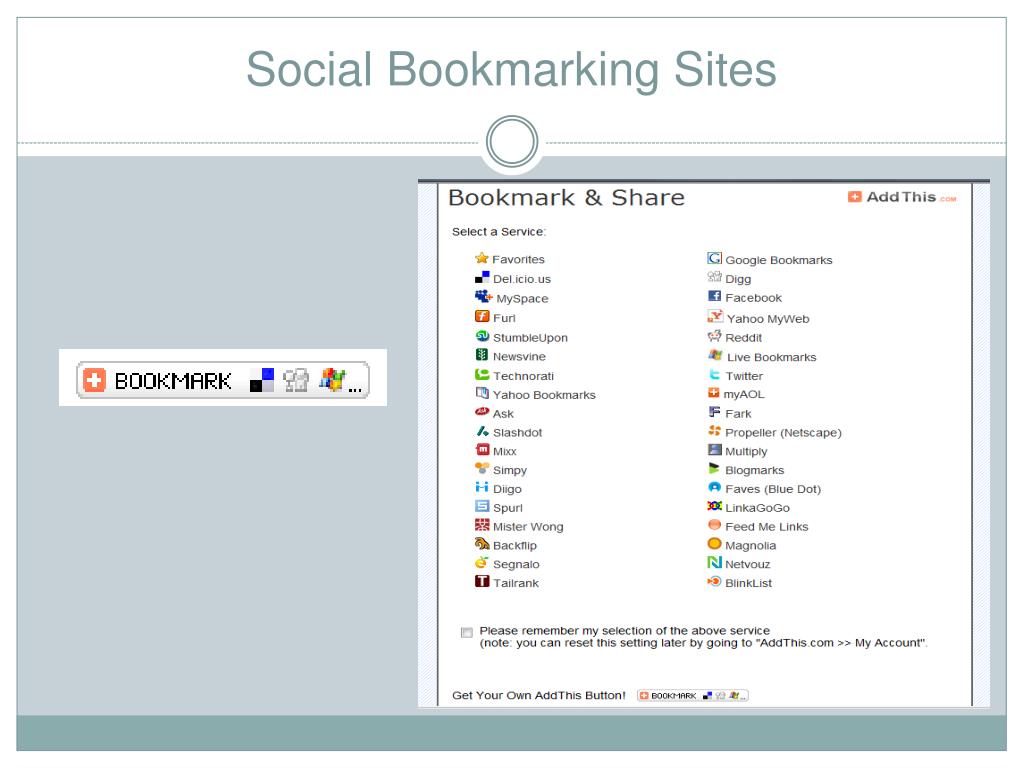Image resolution: width=1024 pixels, height=768 pixels.
Task: Click the Backflip icon
Action: pyautogui.click(x=482, y=543)
